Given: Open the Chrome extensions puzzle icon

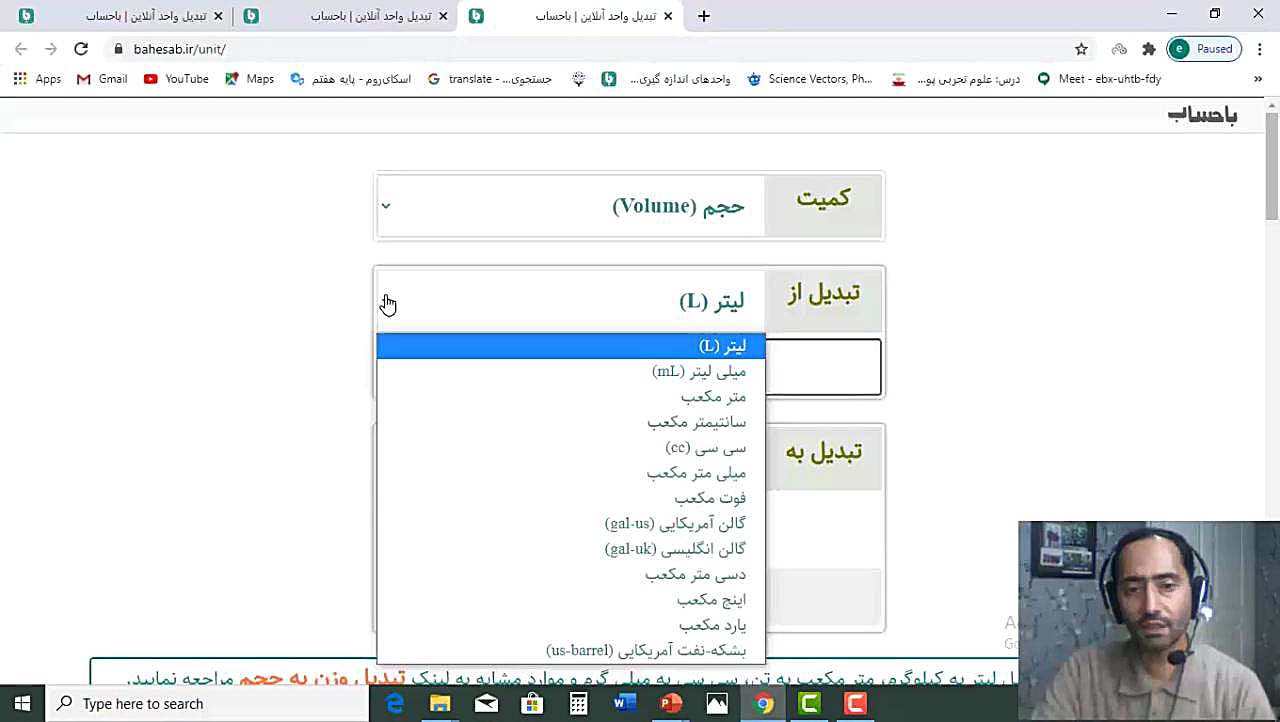Looking at the screenshot, I should 1149,49.
